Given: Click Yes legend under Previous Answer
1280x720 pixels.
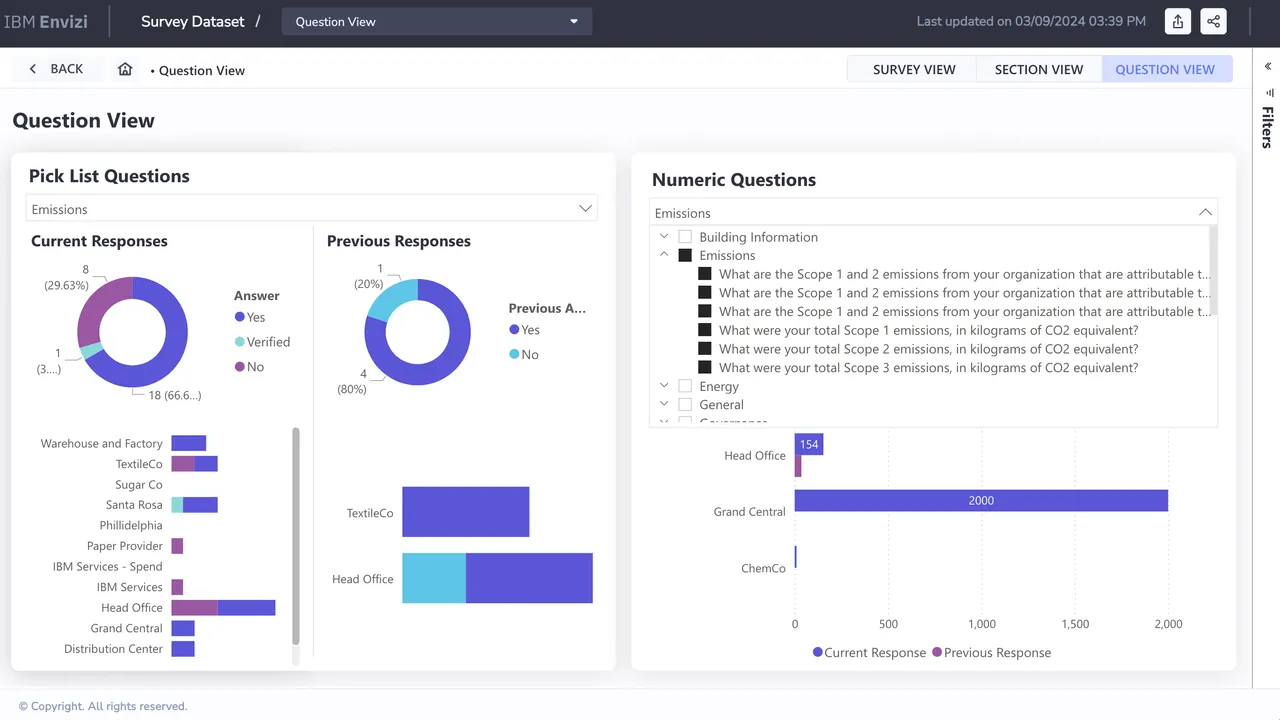Looking at the screenshot, I should click(524, 330).
